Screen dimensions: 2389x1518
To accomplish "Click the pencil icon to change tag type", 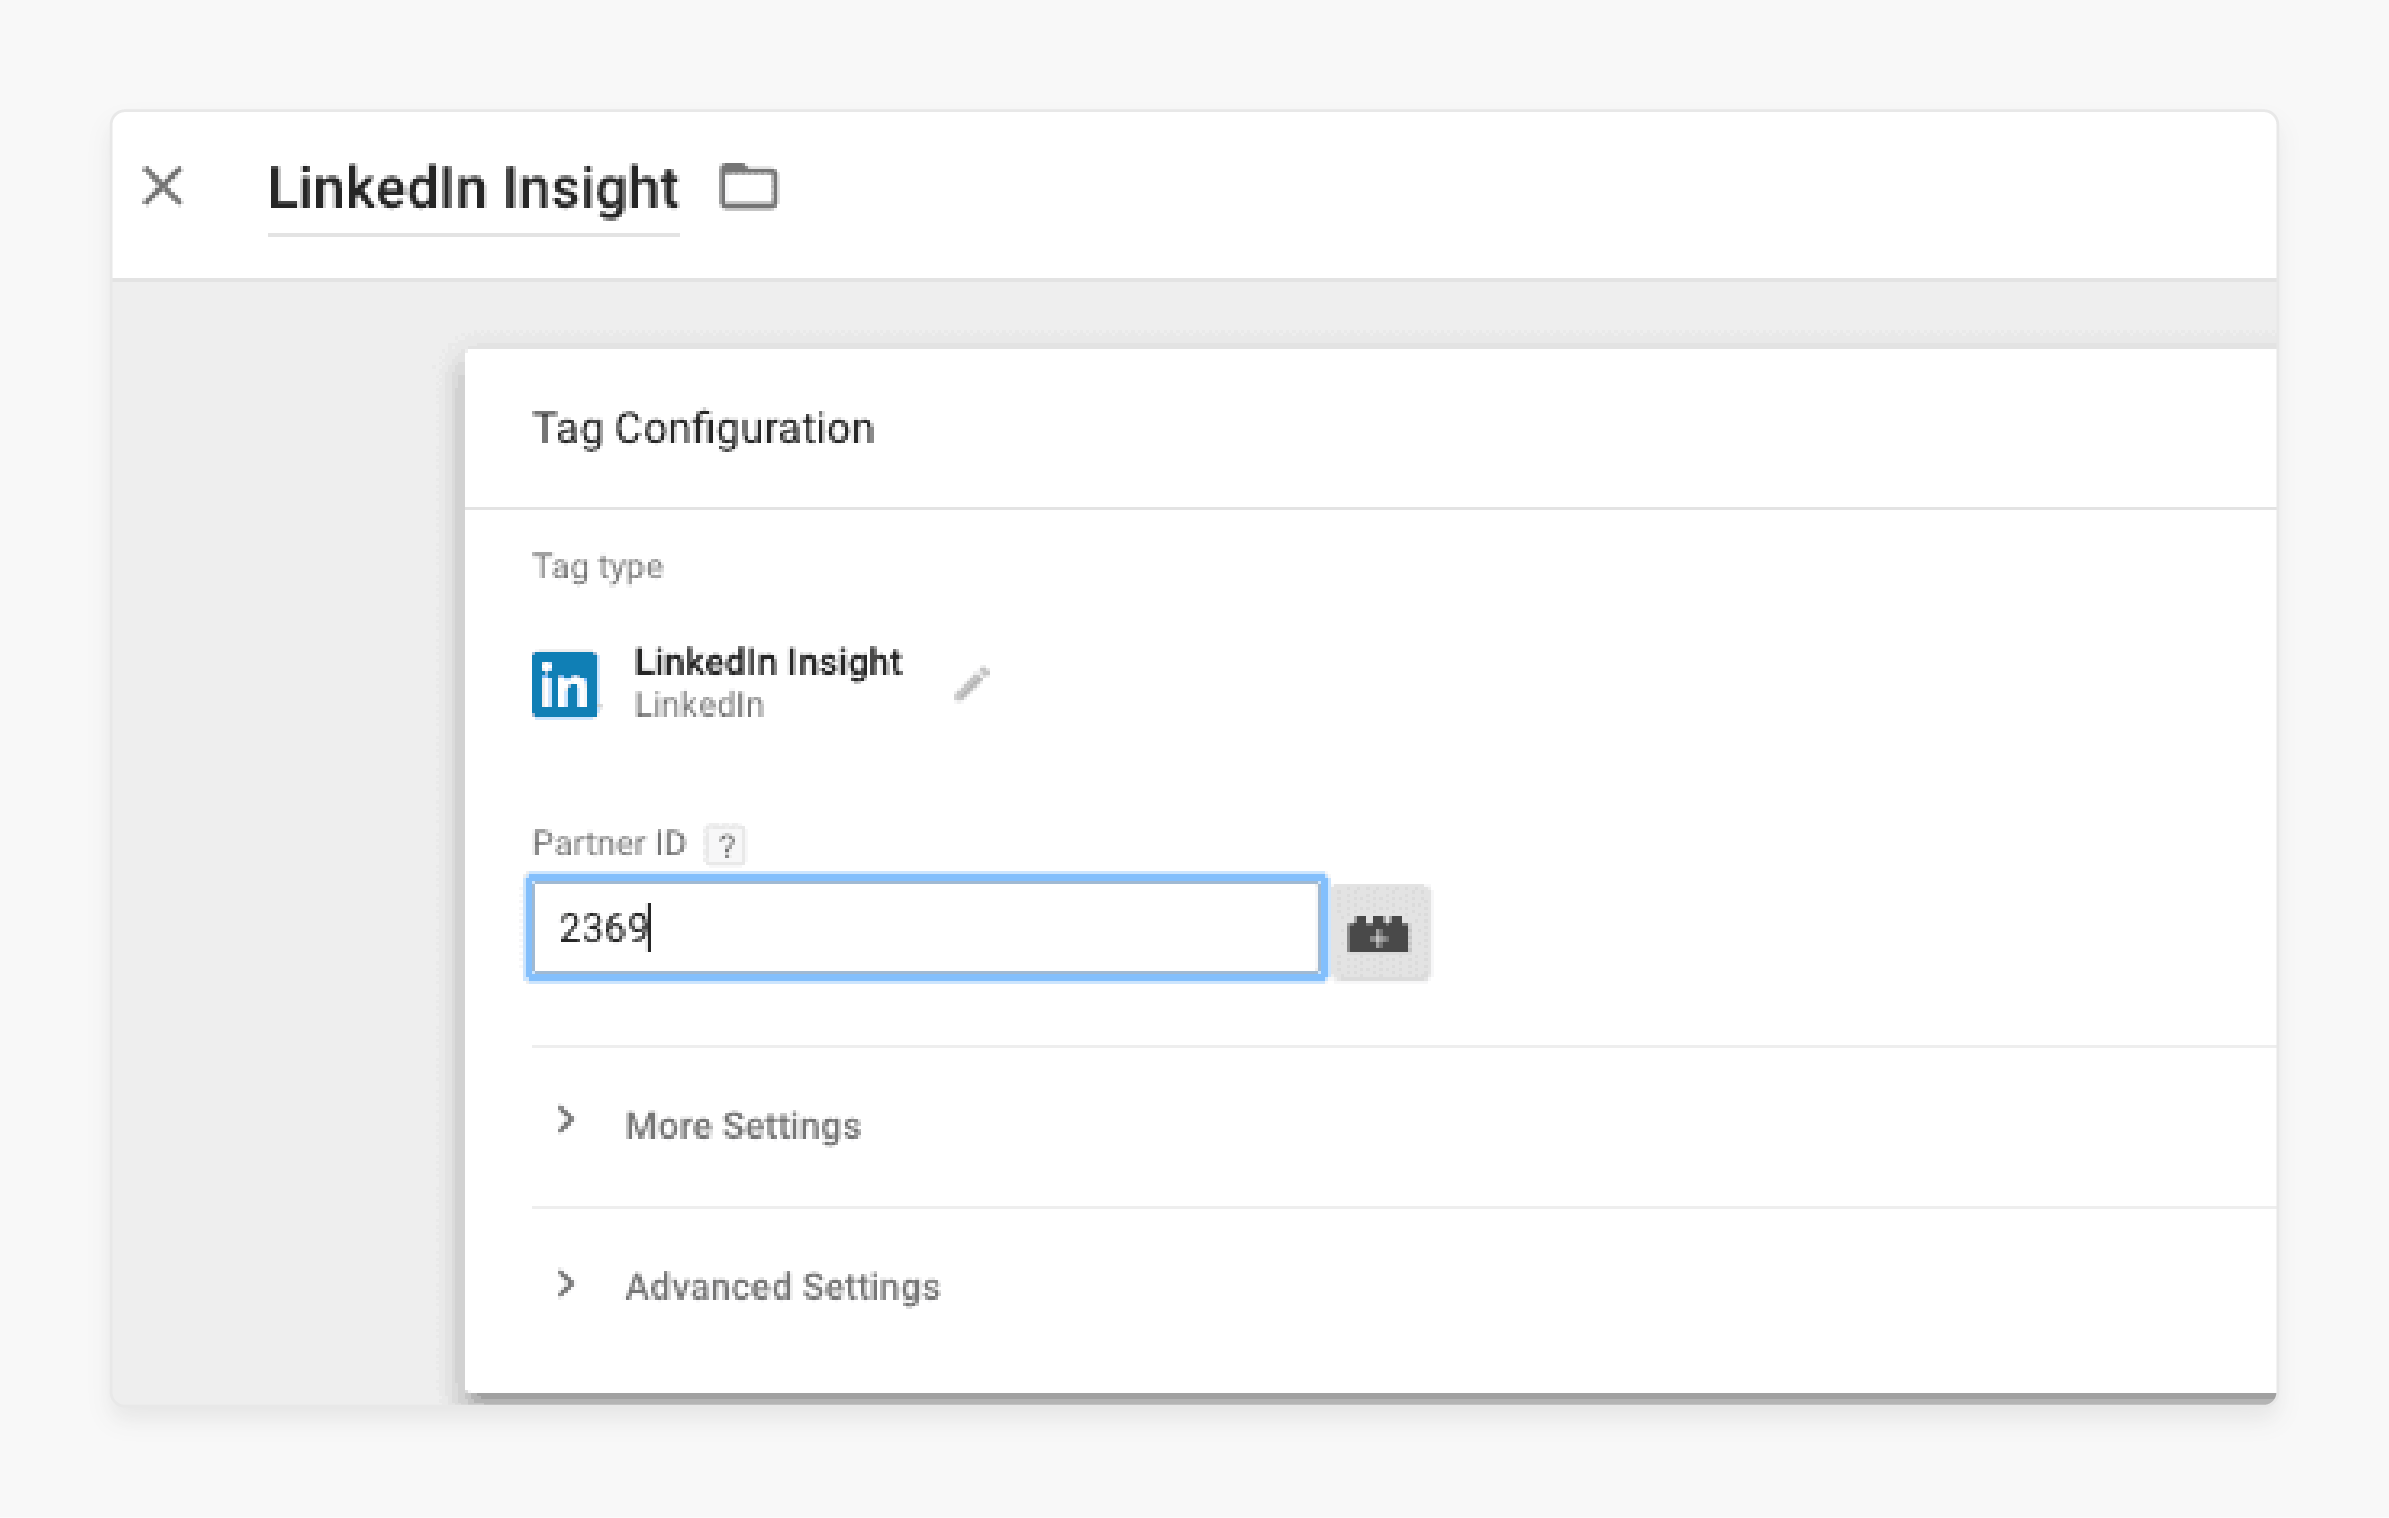I will 972,684.
